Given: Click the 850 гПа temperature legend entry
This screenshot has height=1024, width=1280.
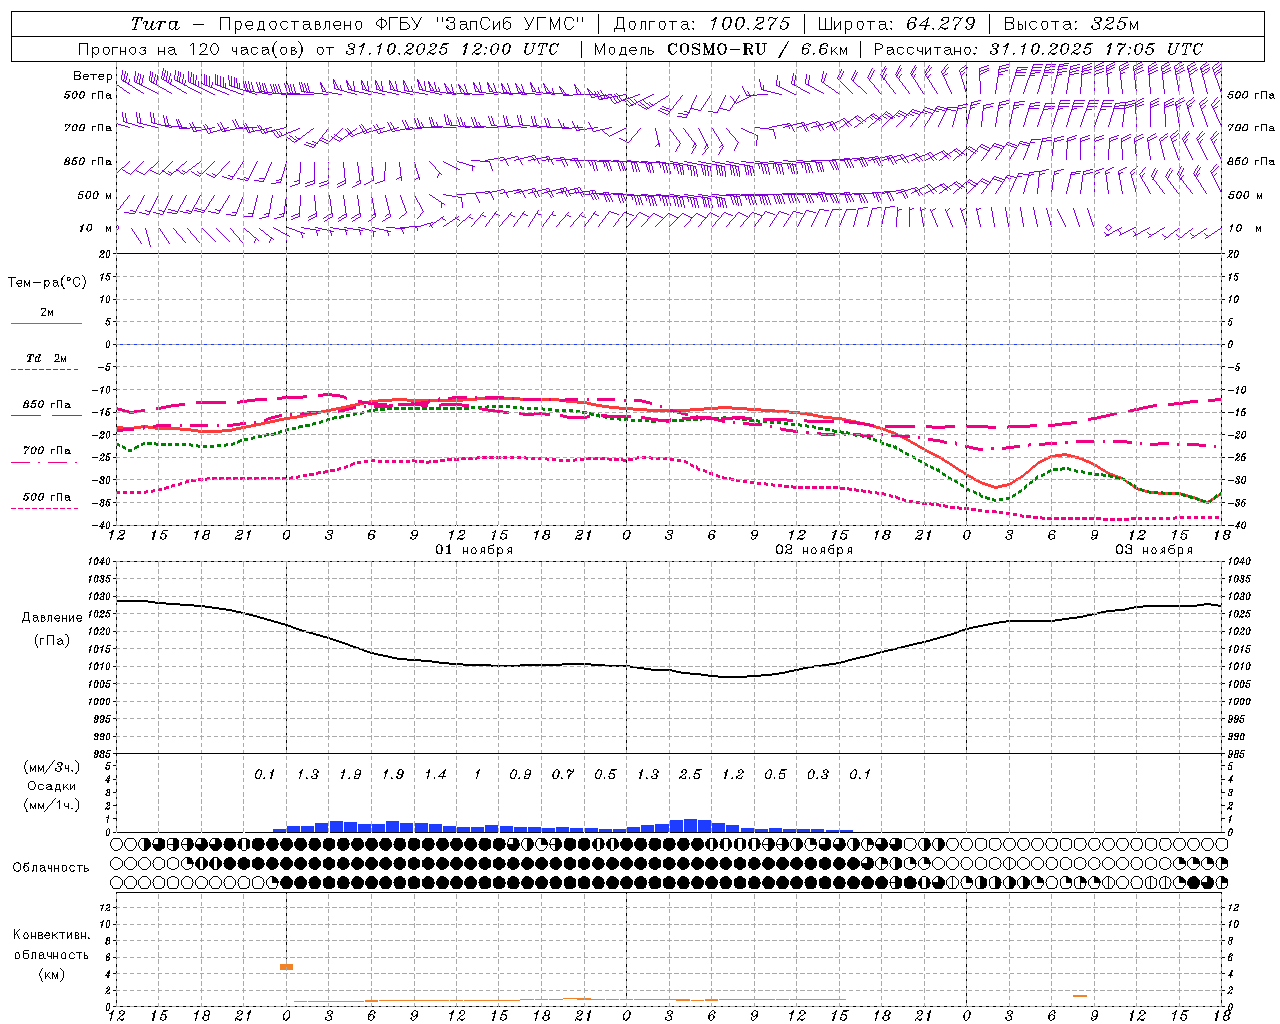Looking at the screenshot, I should (47, 405).
